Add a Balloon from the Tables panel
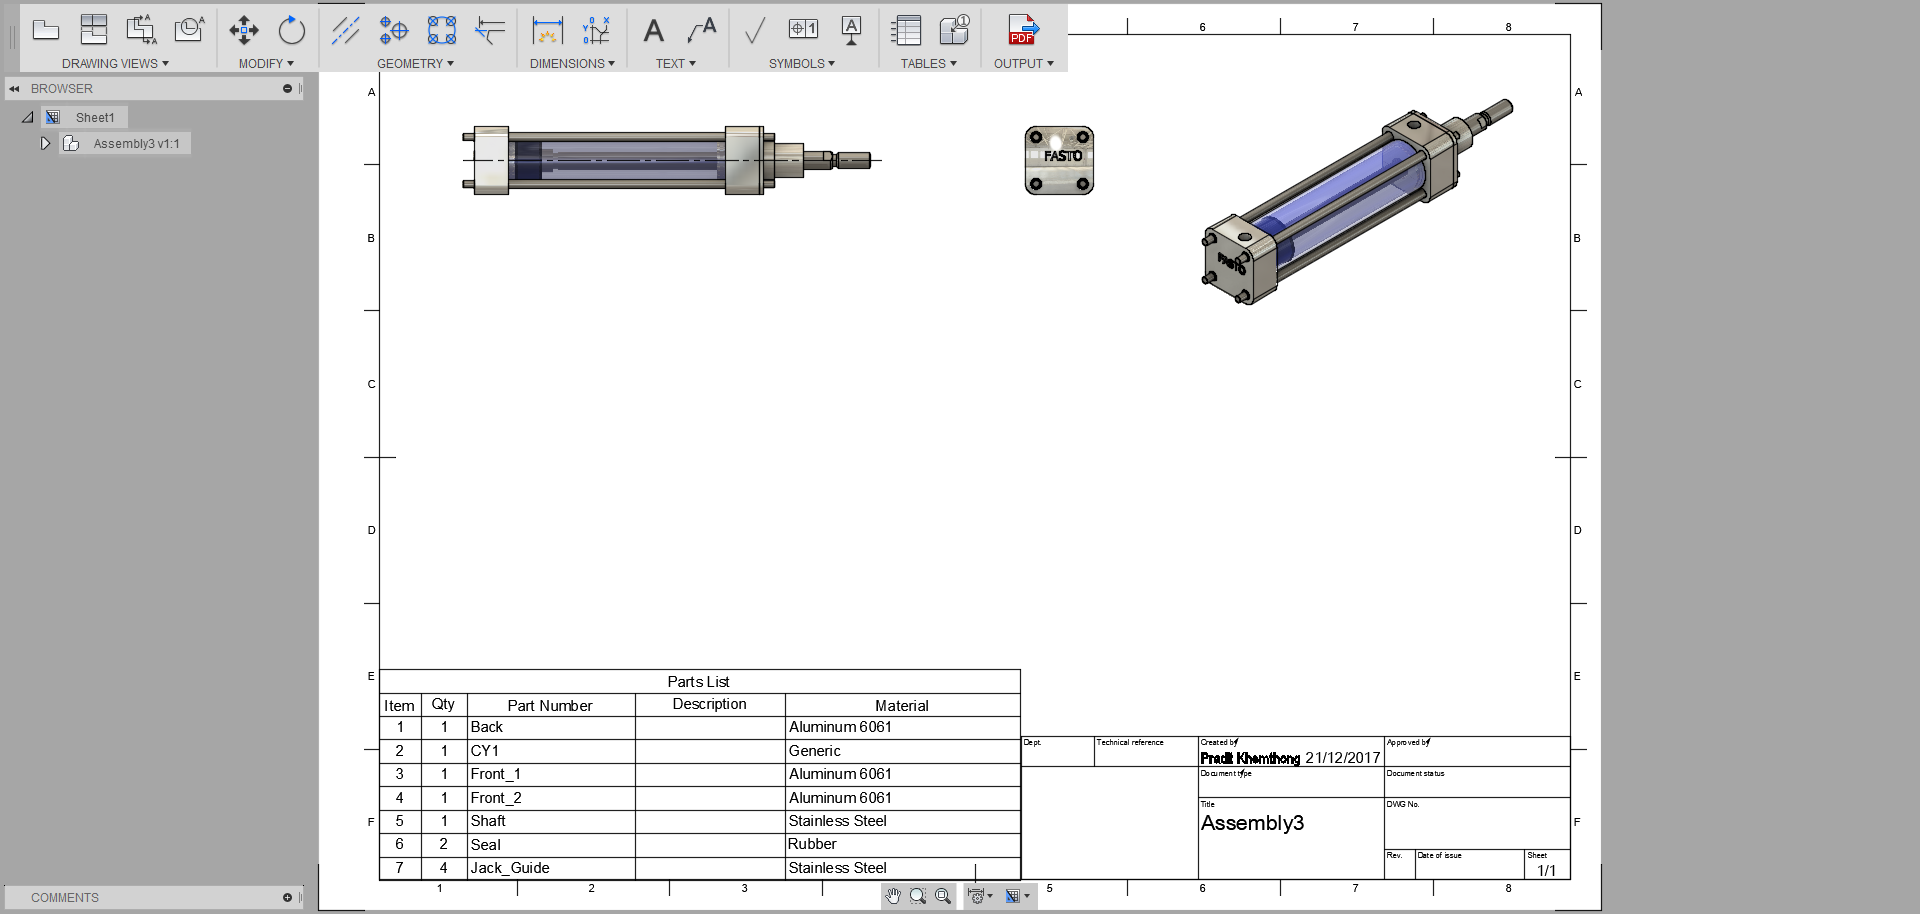 (954, 31)
